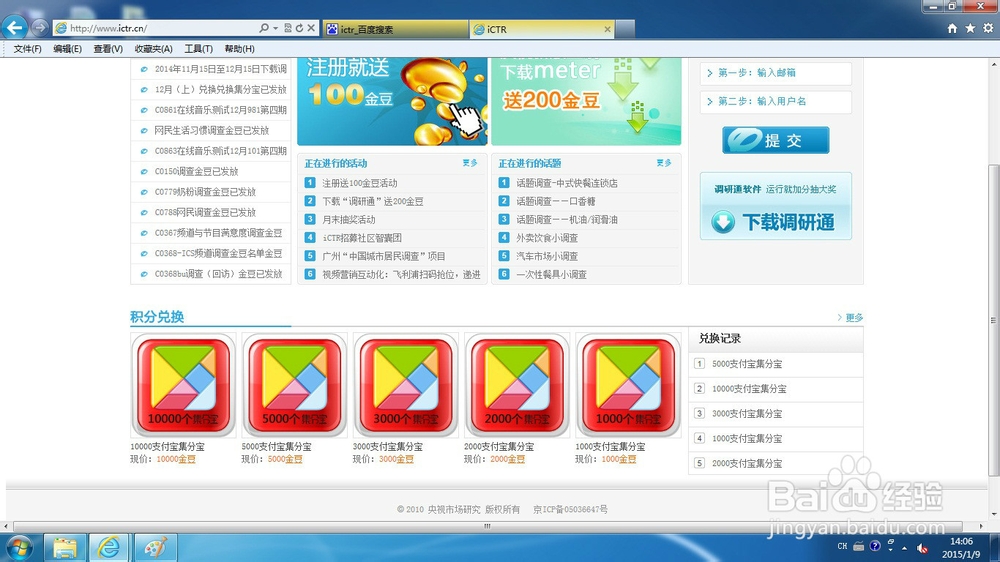1000x562 pixels.
Task: Open the iCTR招募社区智囊团 link
Action: tap(362, 238)
